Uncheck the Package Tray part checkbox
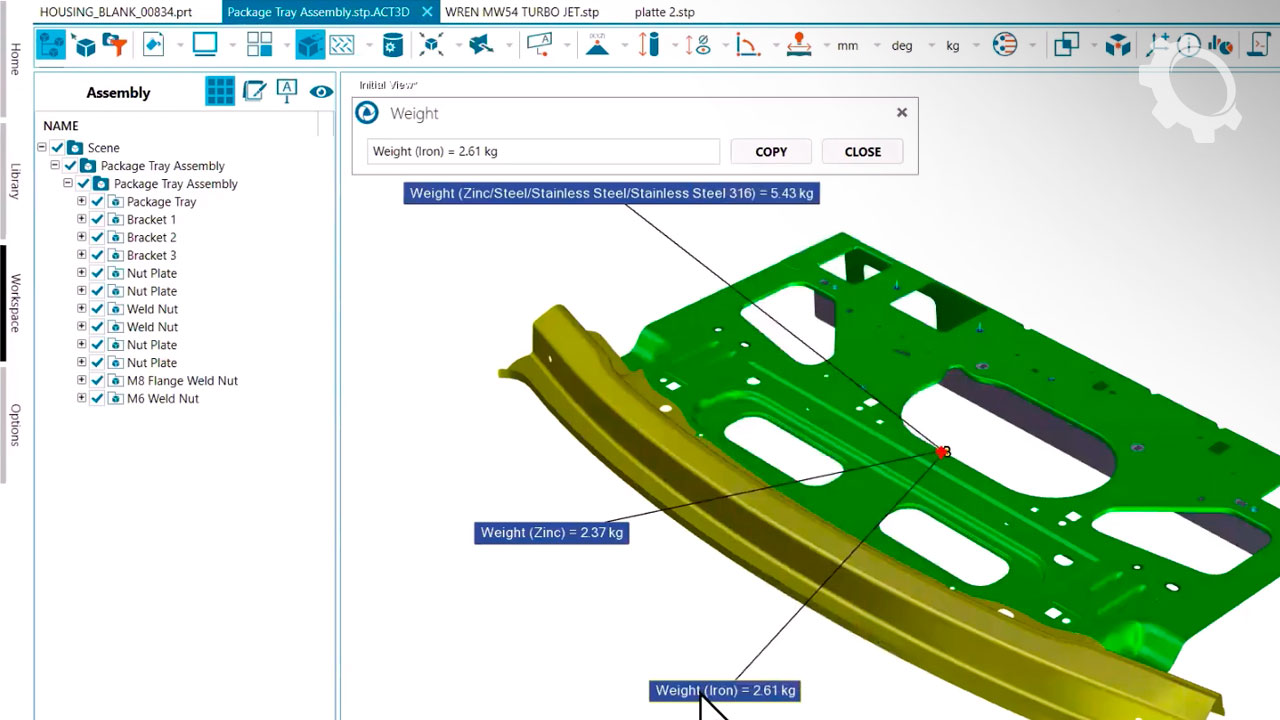 [x=97, y=202]
